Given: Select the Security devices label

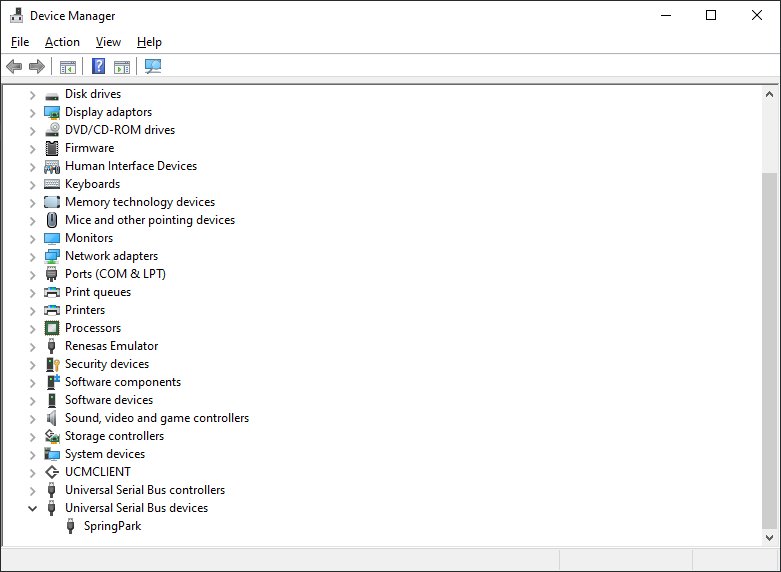Looking at the screenshot, I should pos(107,364).
